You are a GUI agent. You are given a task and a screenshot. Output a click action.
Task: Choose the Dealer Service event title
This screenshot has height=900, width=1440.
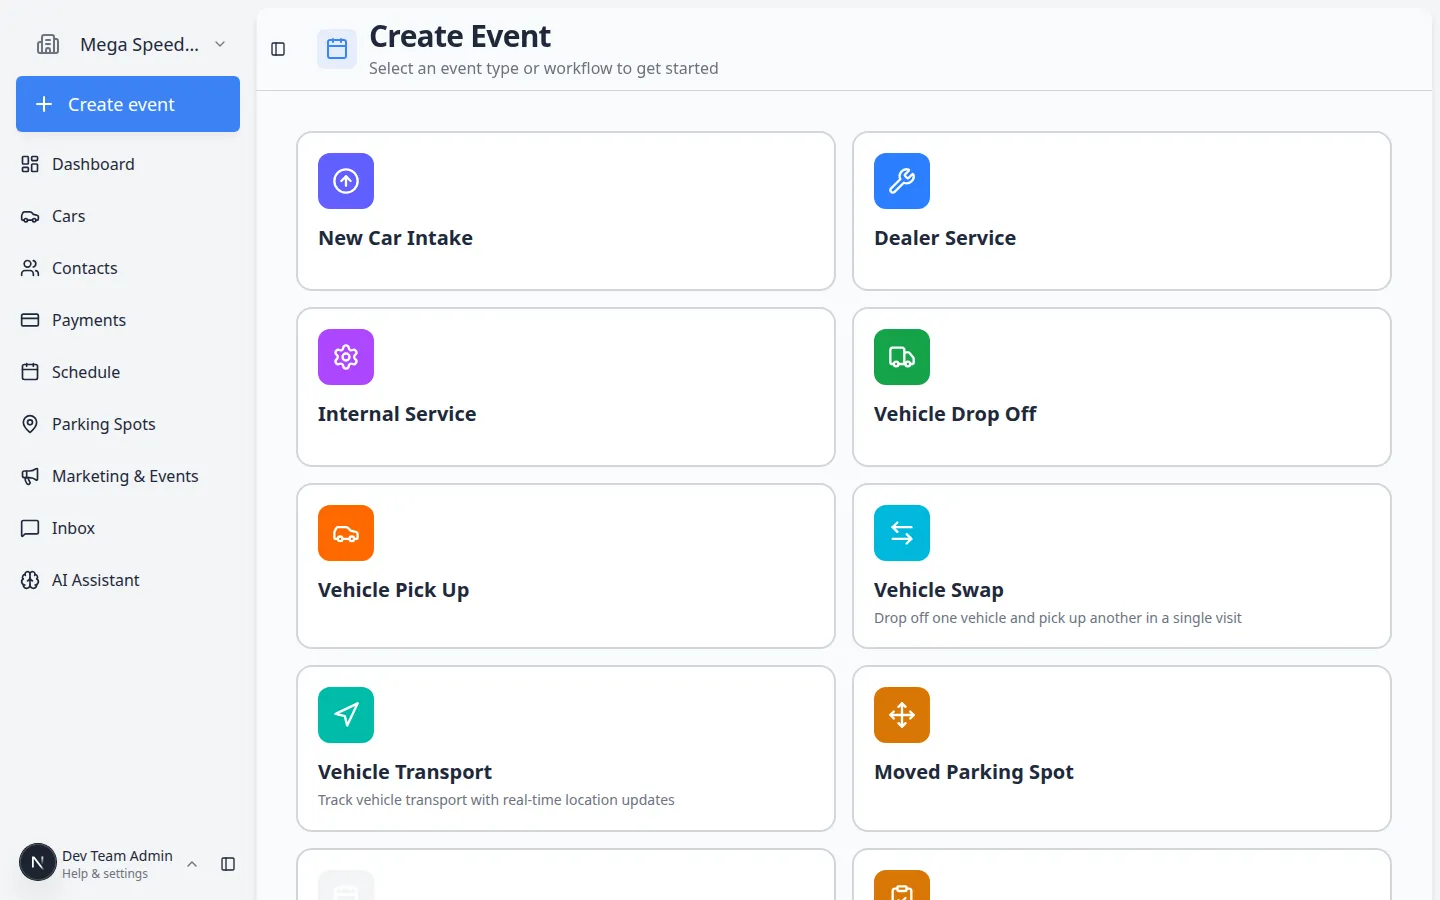pos(945,238)
